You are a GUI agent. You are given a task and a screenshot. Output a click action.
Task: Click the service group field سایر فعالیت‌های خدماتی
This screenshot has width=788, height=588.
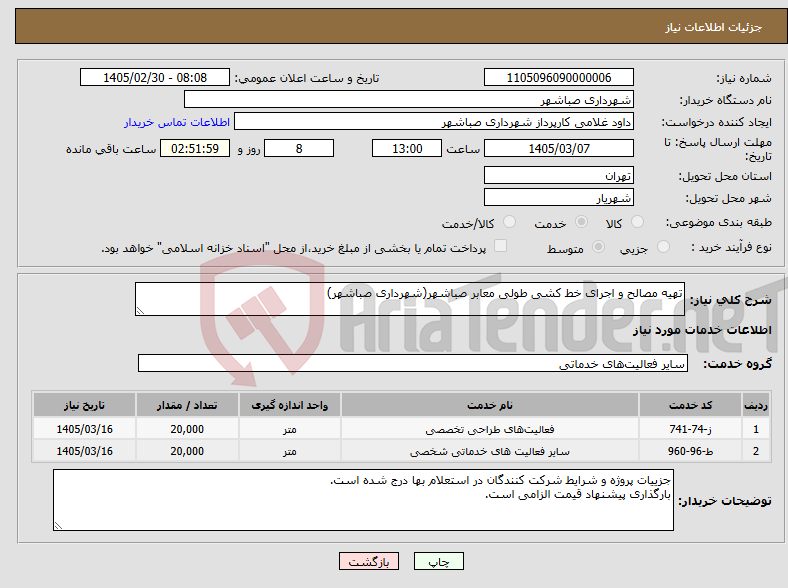[x=413, y=363]
